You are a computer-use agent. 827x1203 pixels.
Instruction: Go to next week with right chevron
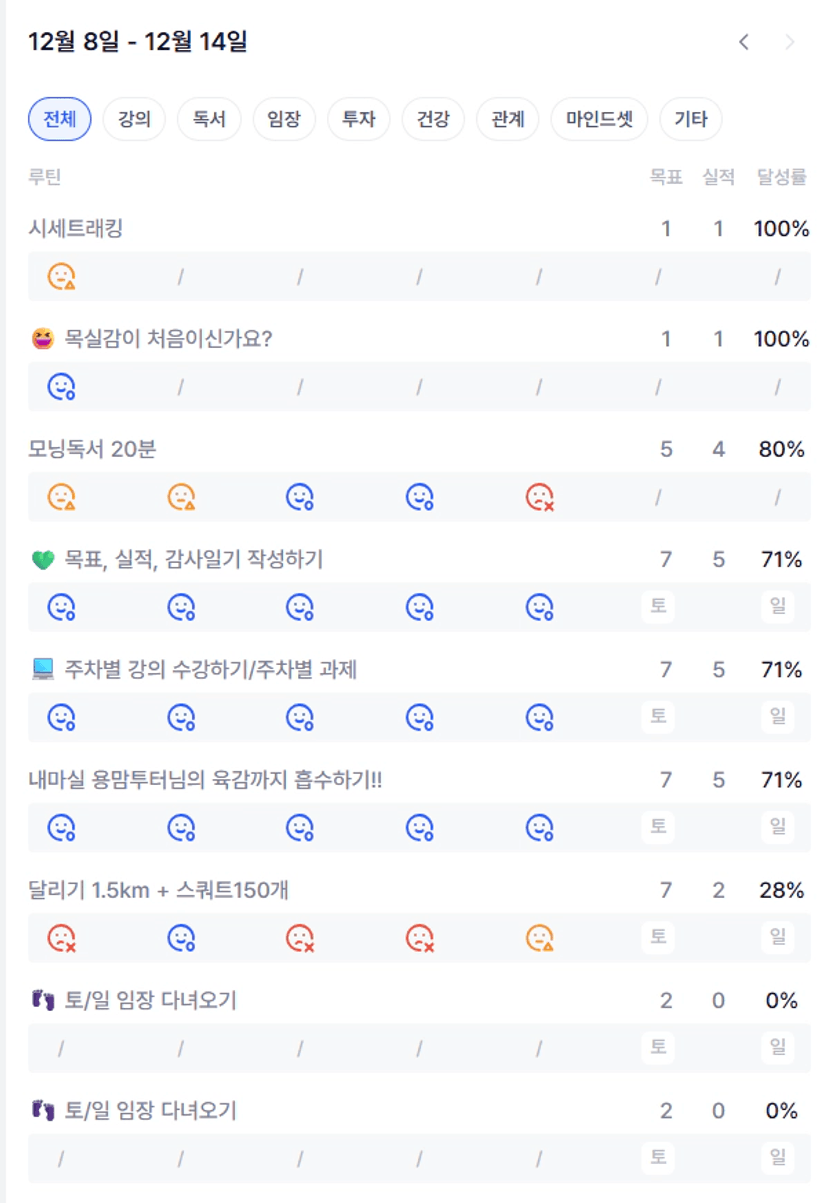[x=790, y=42]
